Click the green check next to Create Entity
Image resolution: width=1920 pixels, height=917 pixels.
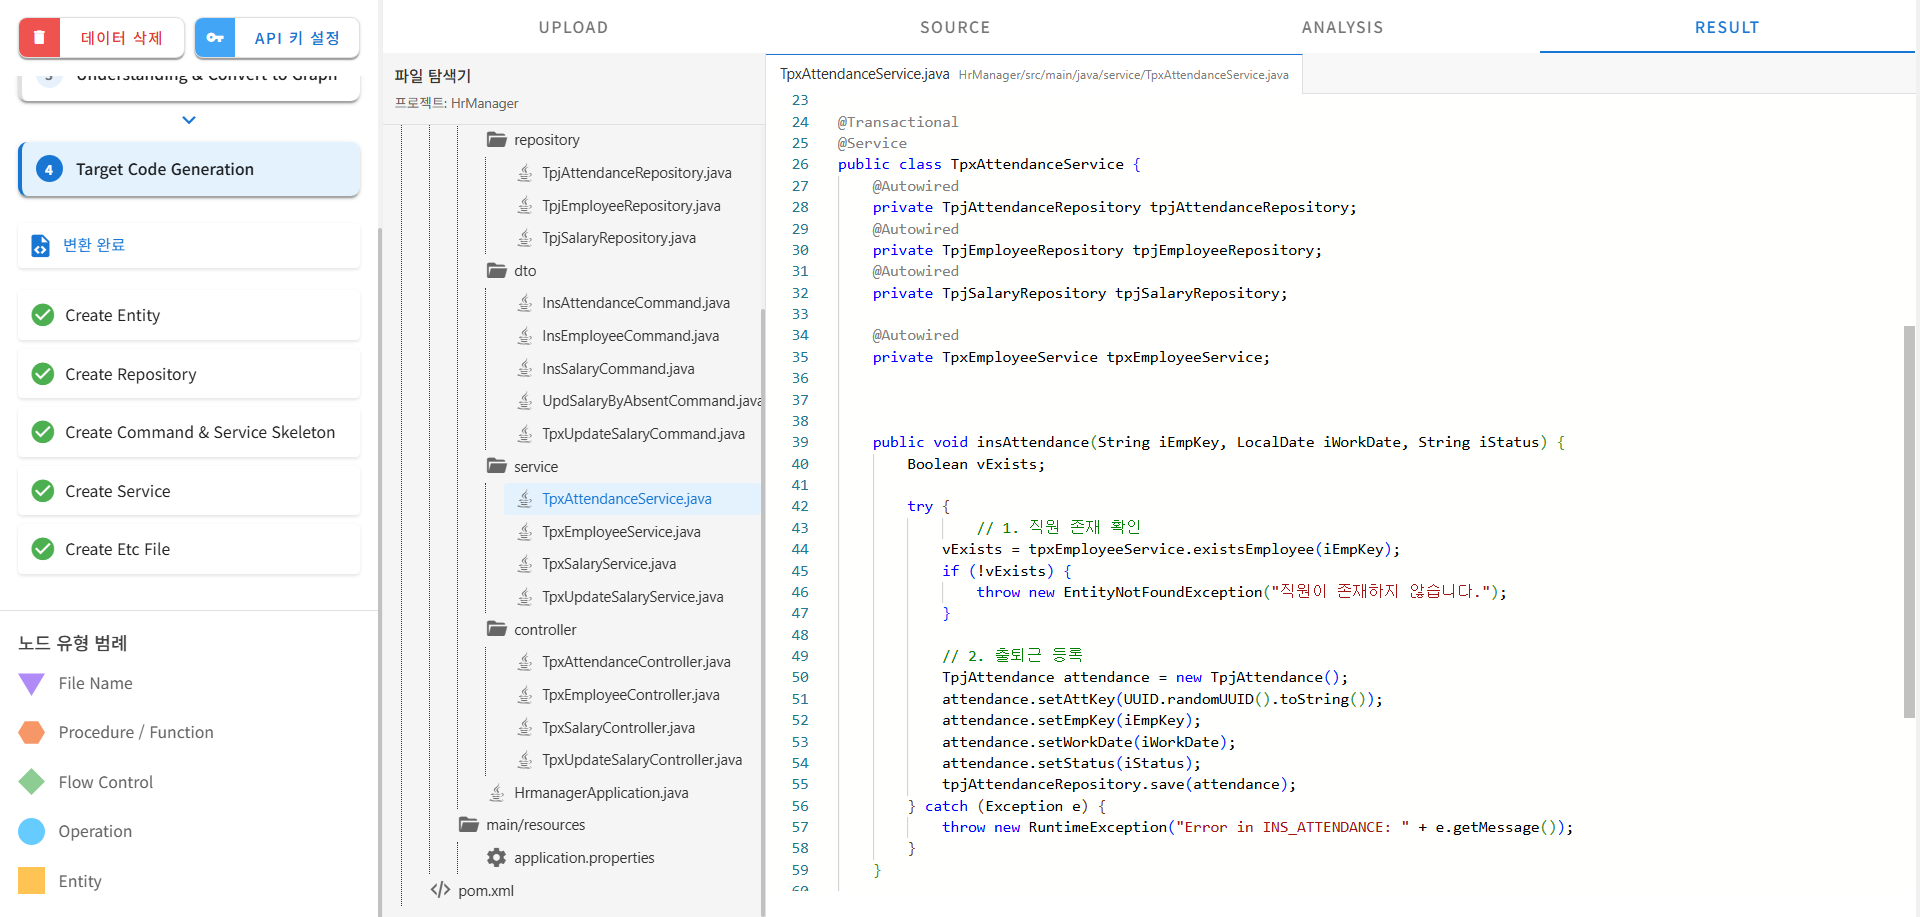click(x=43, y=315)
